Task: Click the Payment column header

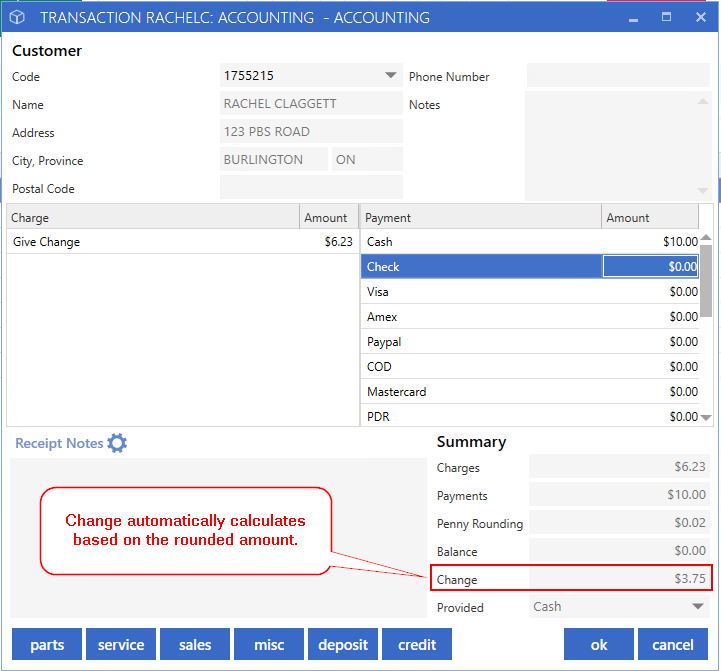Action: pyautogui.click(x=481, y=217)
